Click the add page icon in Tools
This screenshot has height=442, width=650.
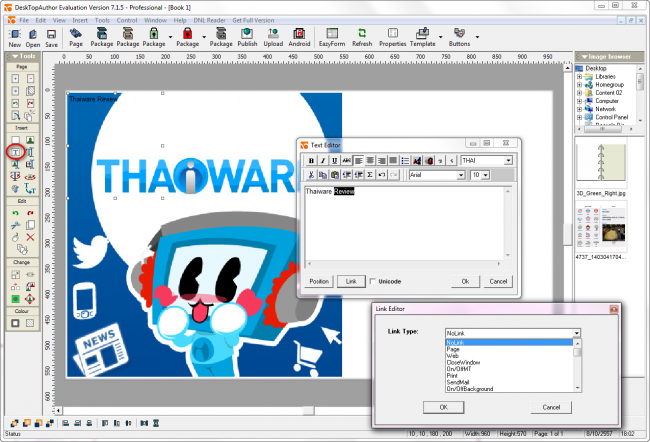tap(15, 78)
